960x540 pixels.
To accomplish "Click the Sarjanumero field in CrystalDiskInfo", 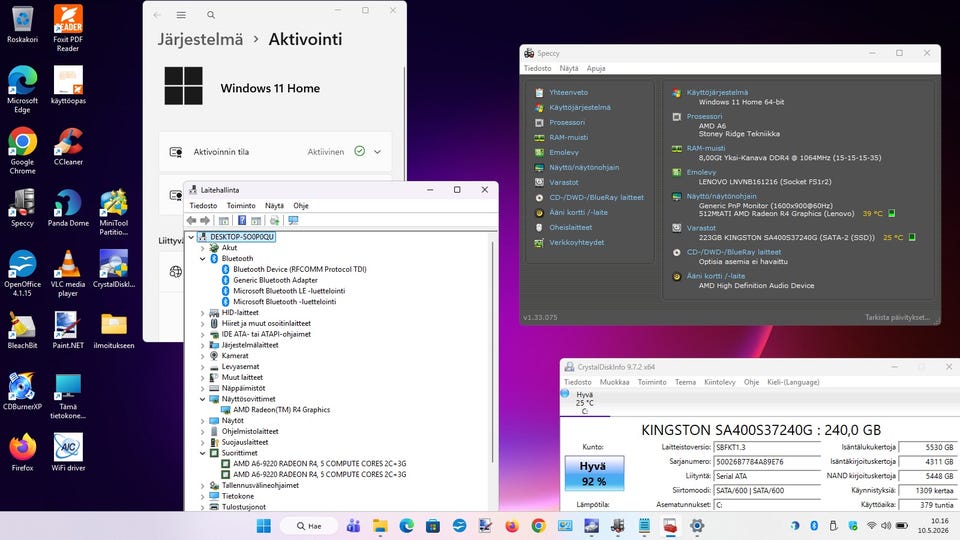I will tap(767, 462).
